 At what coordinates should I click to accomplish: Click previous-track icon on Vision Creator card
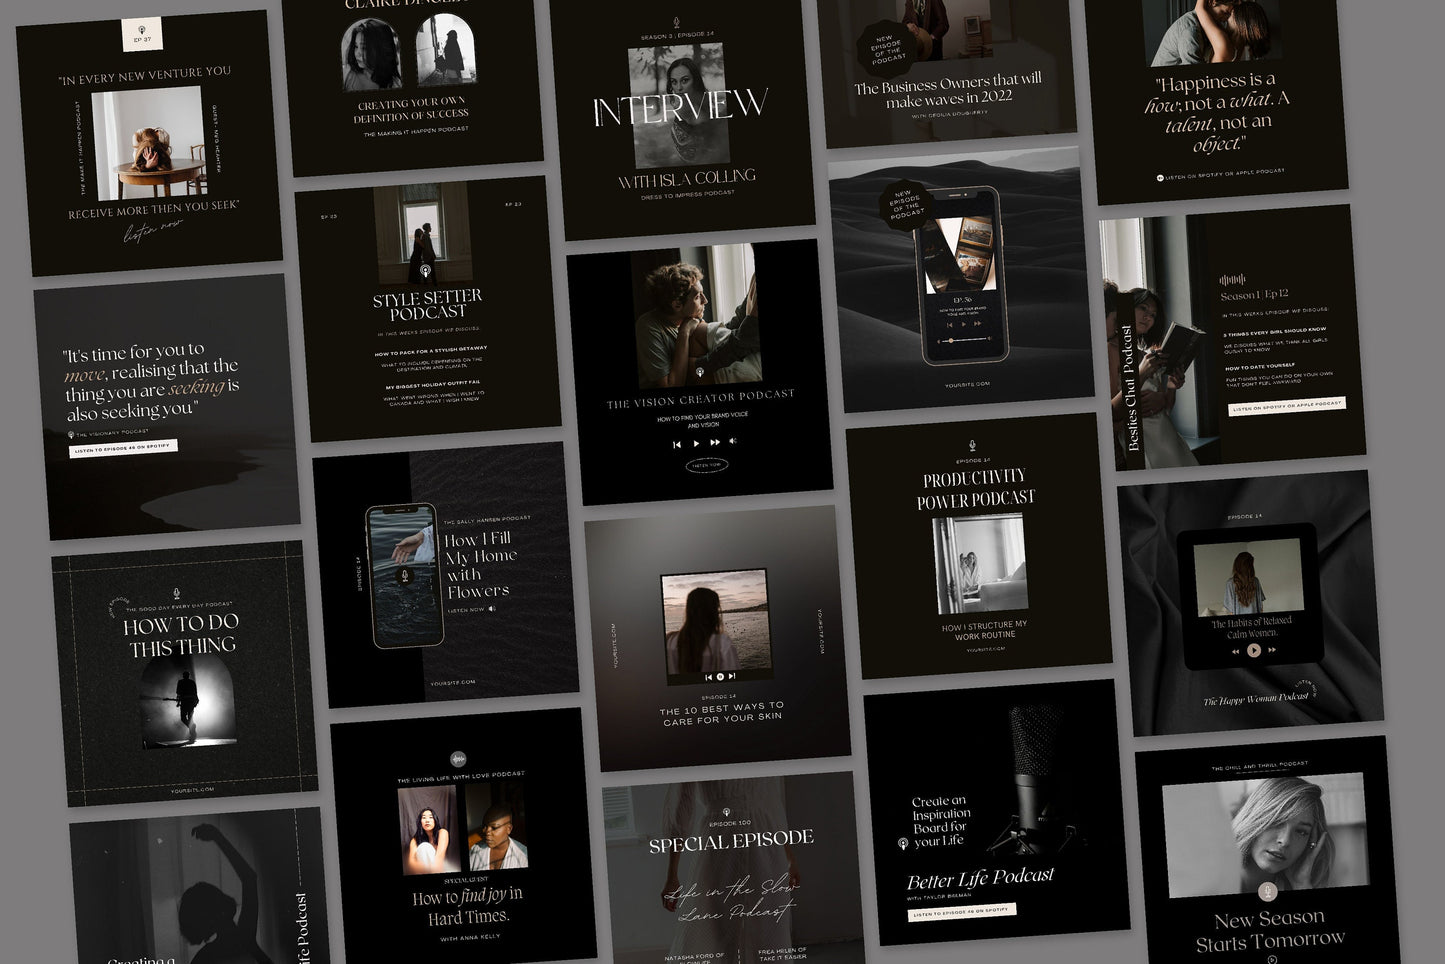click(677, 444)
